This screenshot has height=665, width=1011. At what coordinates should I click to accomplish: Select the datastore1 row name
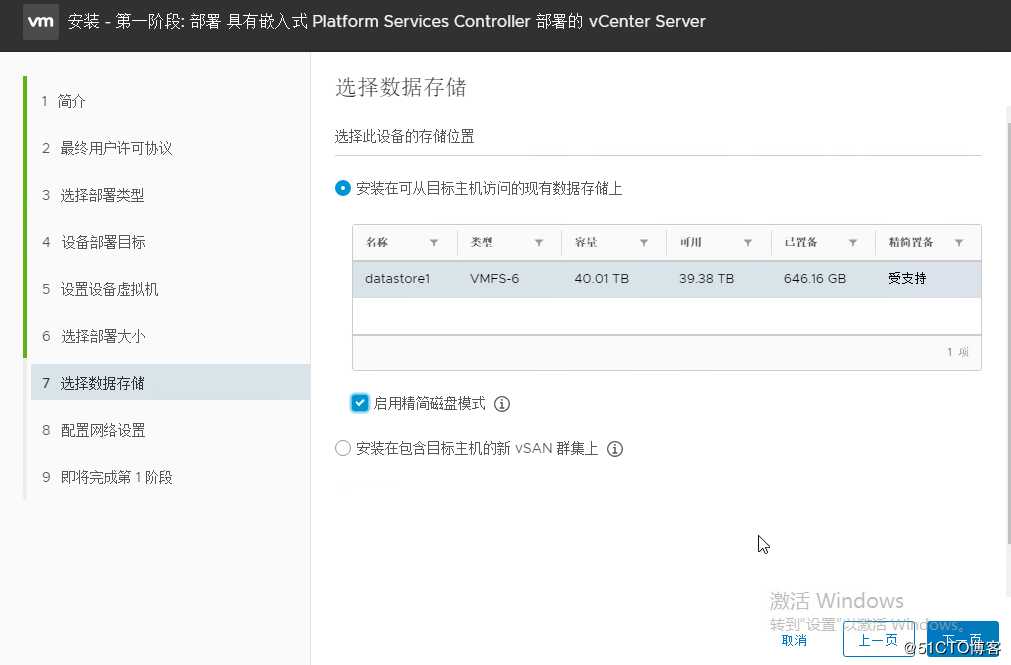(397, 279)
